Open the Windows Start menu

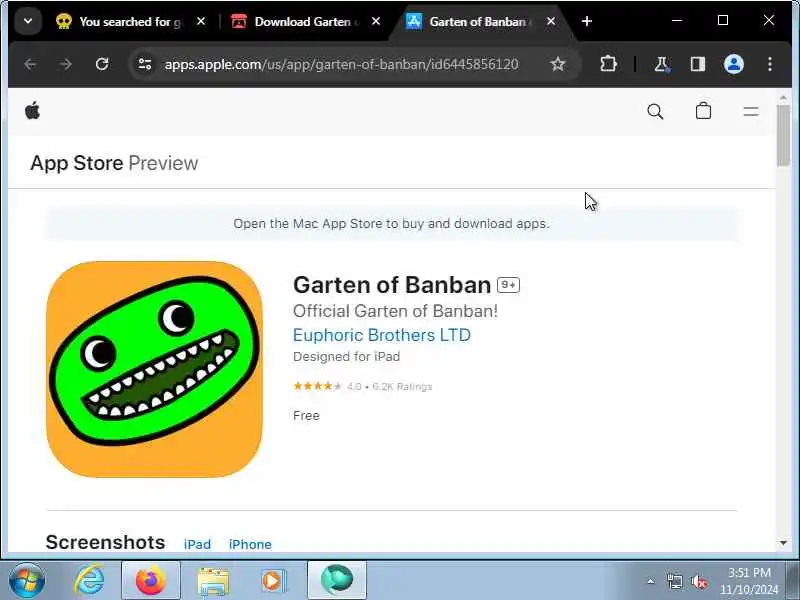point(27,580)
